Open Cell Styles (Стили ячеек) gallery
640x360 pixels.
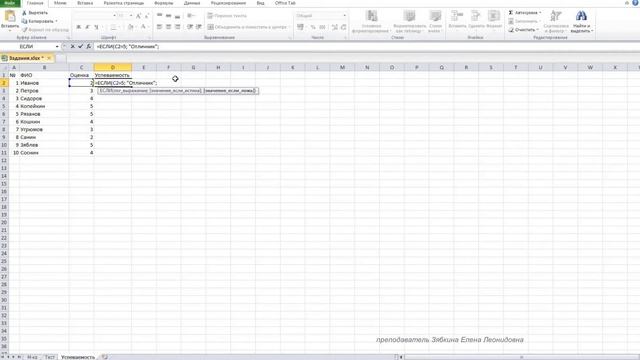point(435,22)
